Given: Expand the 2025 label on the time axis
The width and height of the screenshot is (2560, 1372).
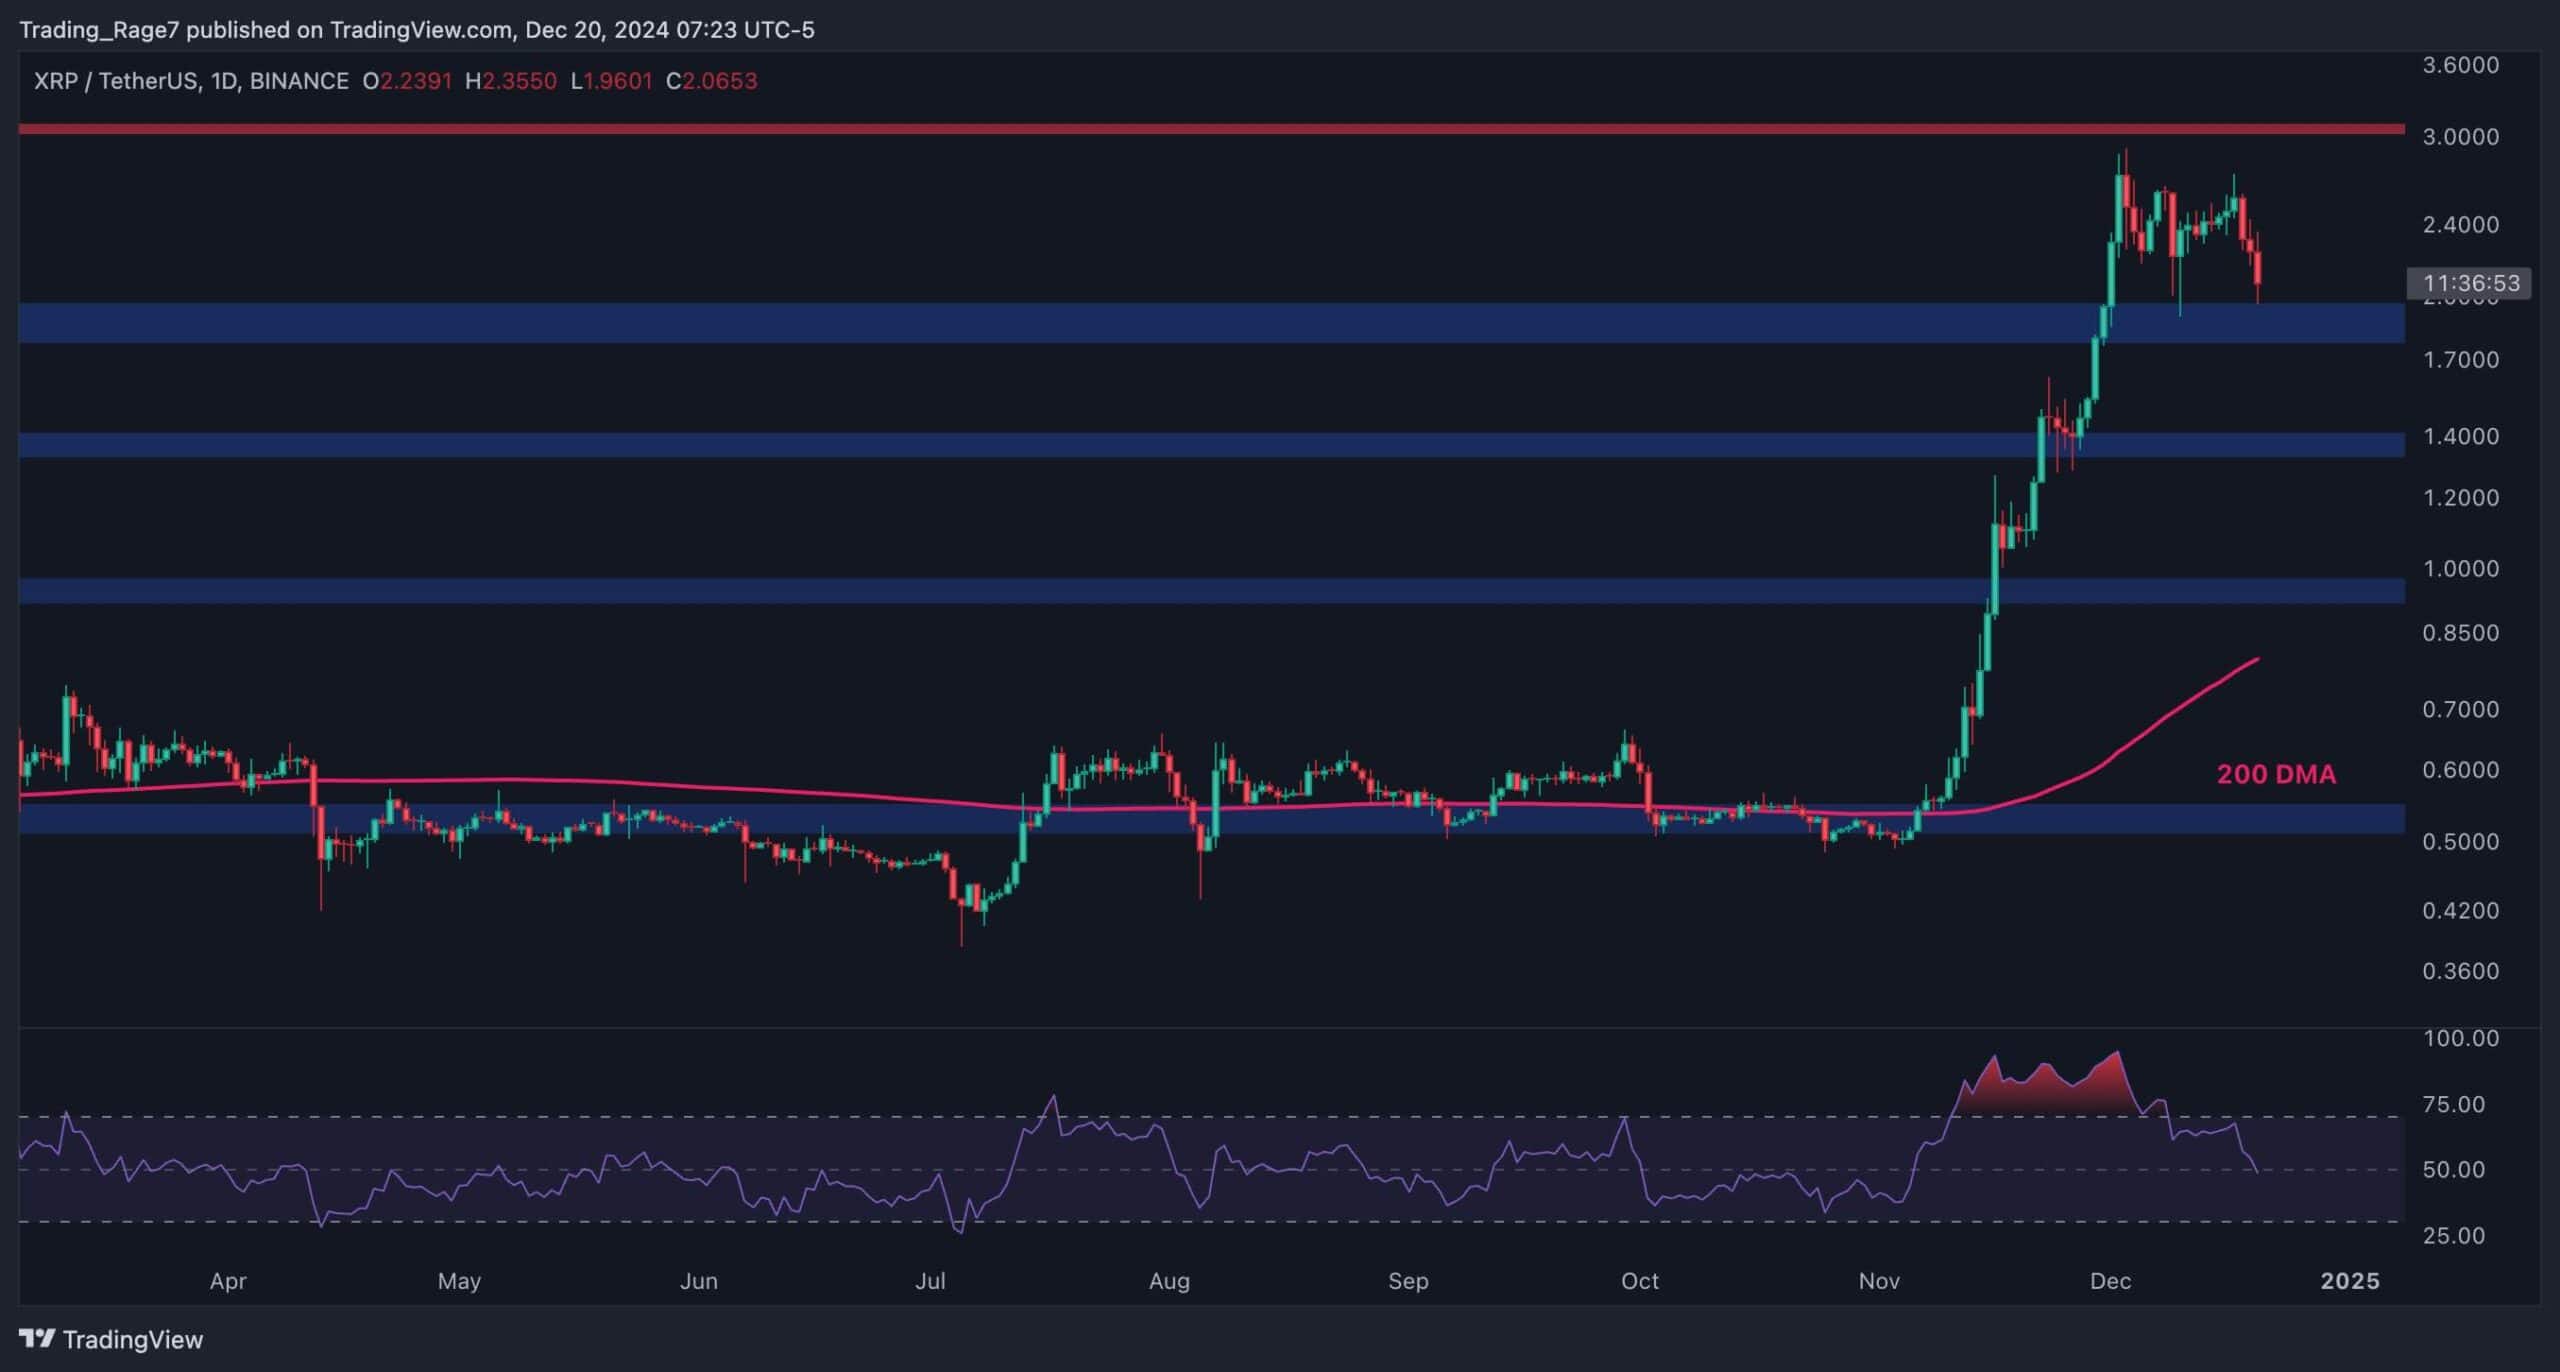Looking at the screenshot, I should tap(2349, 1281).
